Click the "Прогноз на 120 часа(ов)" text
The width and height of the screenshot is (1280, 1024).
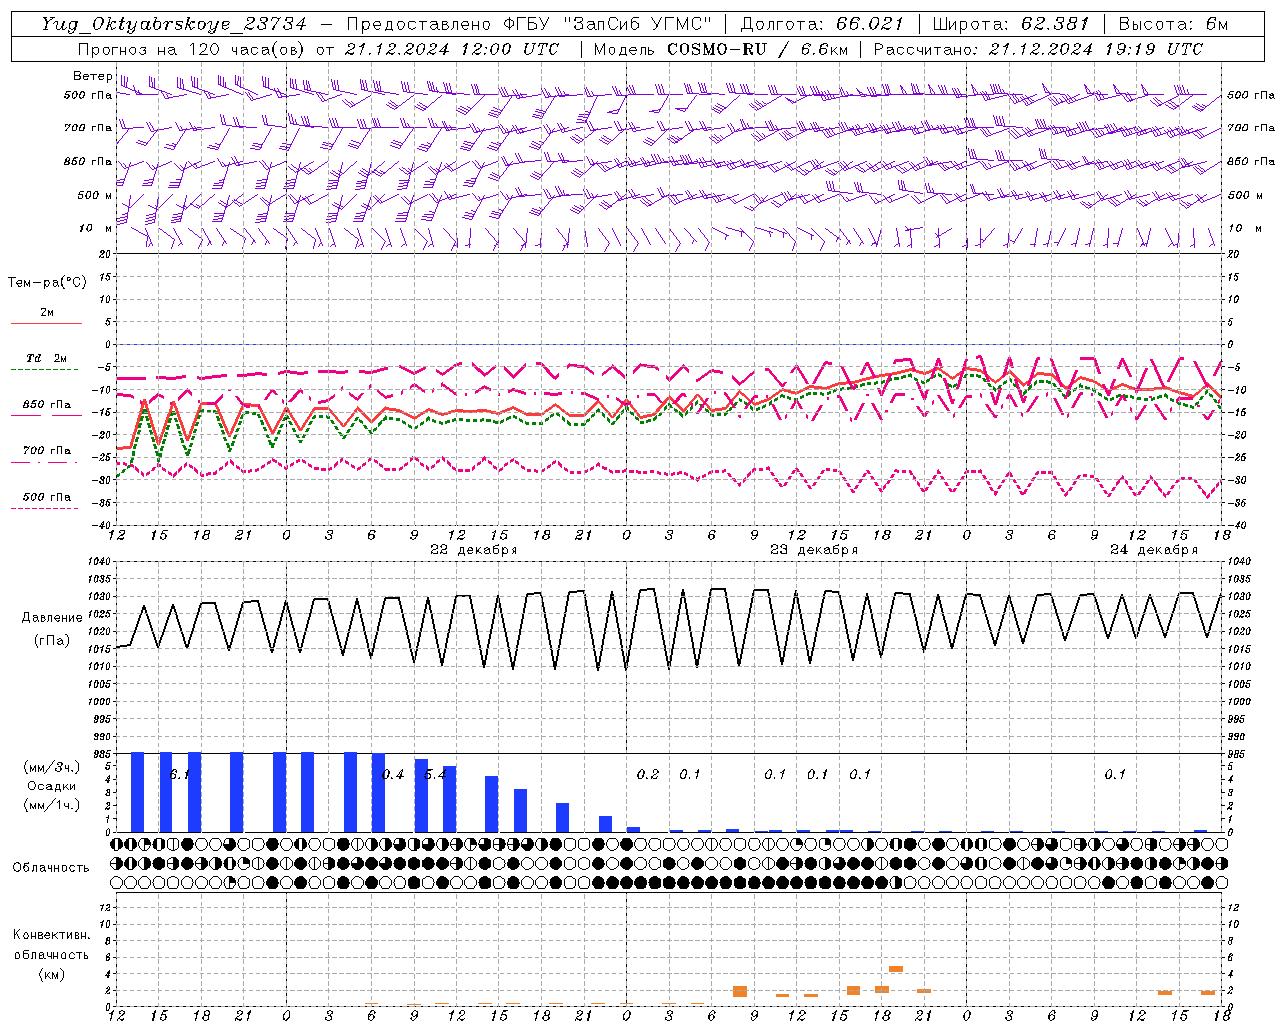tap(192, 49)
